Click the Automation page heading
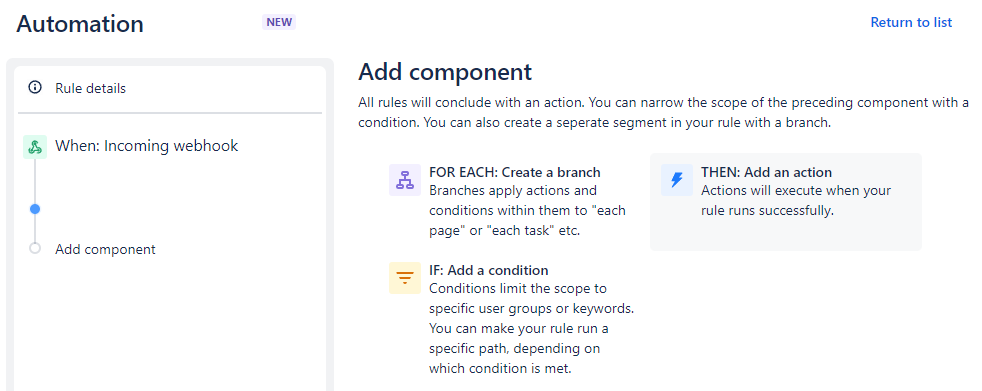 tap(80, 24)
